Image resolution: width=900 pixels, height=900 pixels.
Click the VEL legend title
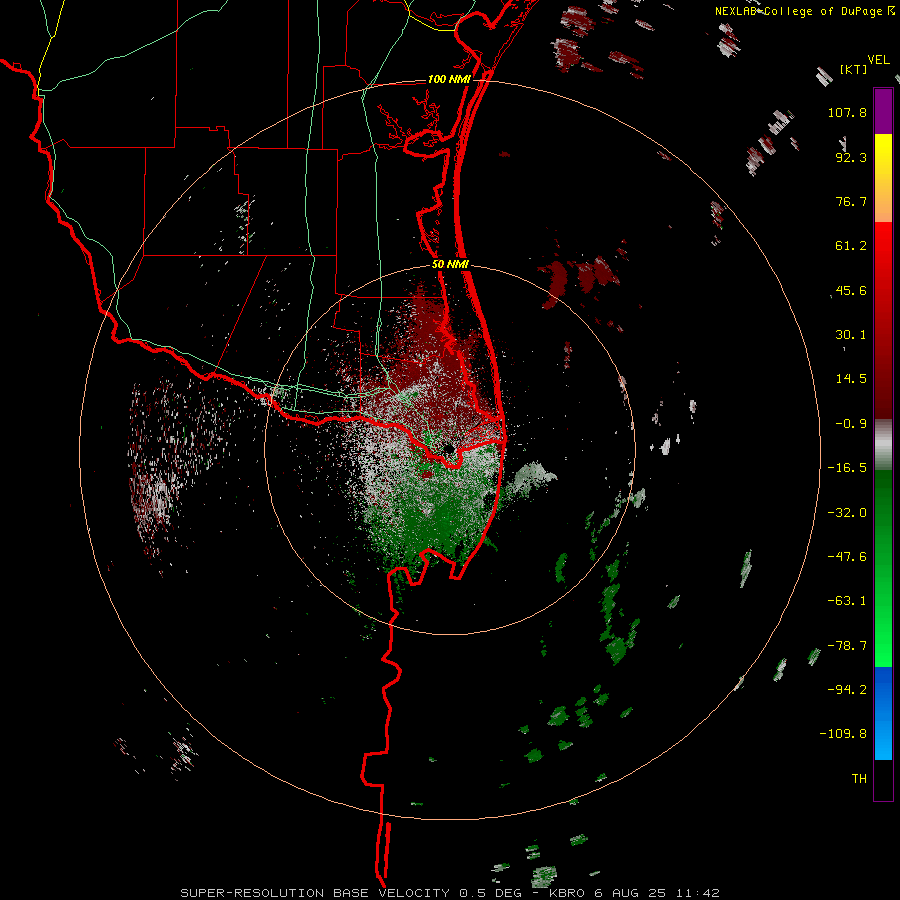pos(878,60)
